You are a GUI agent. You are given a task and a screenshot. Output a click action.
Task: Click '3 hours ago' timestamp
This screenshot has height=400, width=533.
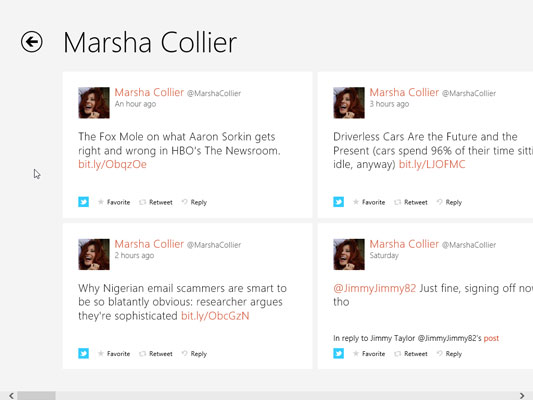point(389,104)
